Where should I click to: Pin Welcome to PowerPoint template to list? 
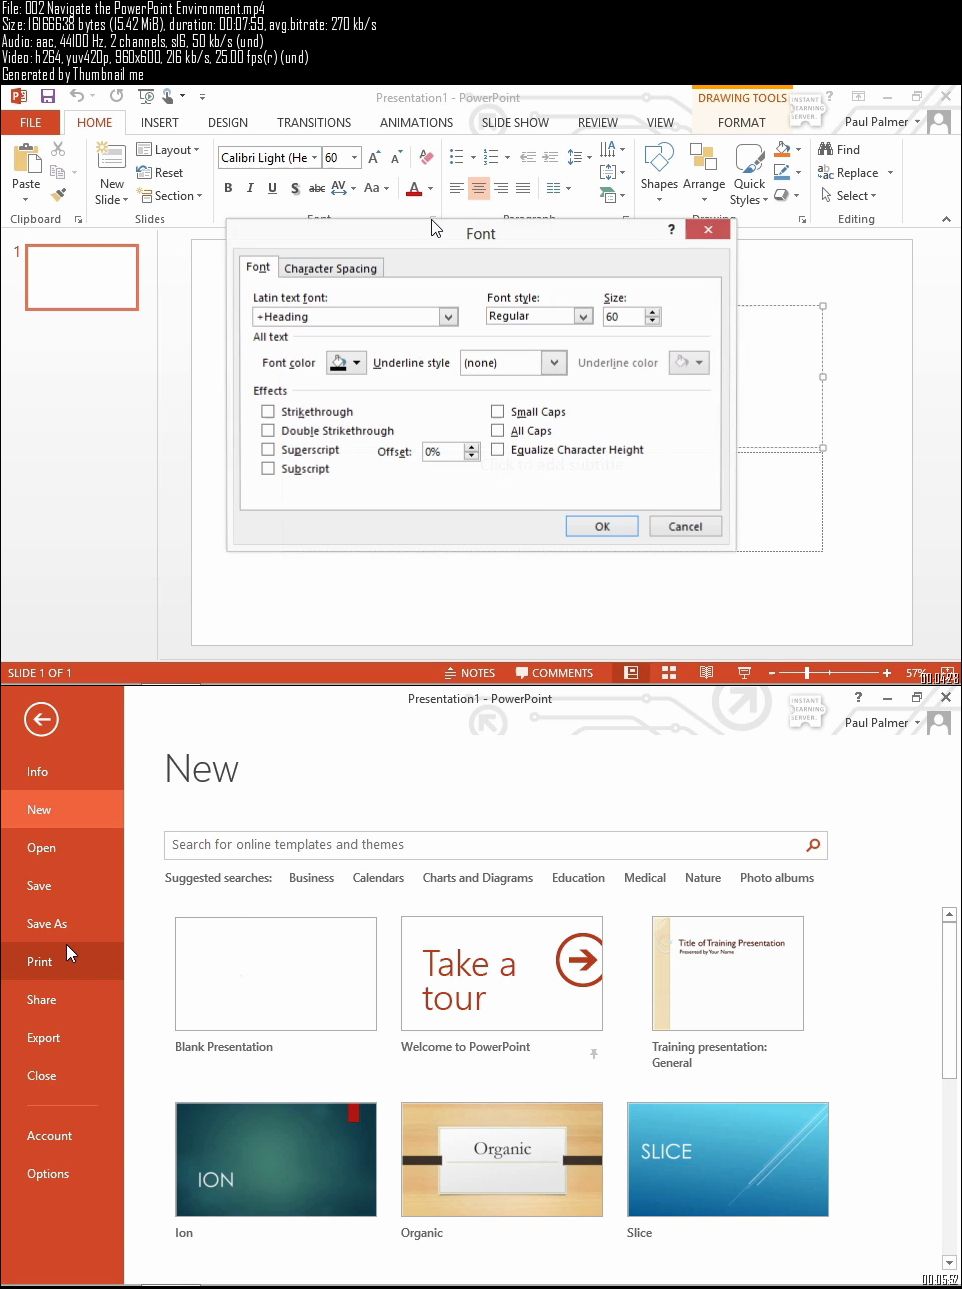(594, 1054)
